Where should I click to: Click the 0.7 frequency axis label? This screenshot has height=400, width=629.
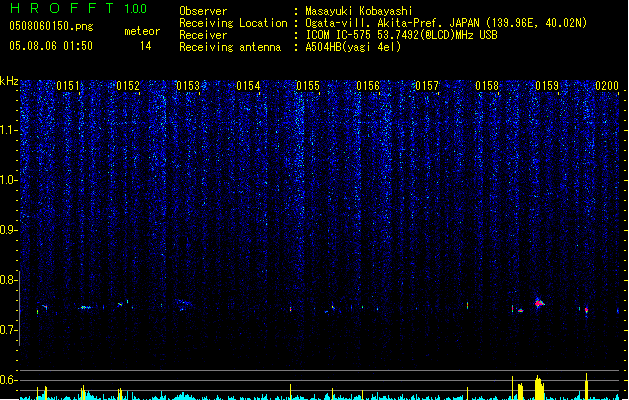(x=9, y=330)
